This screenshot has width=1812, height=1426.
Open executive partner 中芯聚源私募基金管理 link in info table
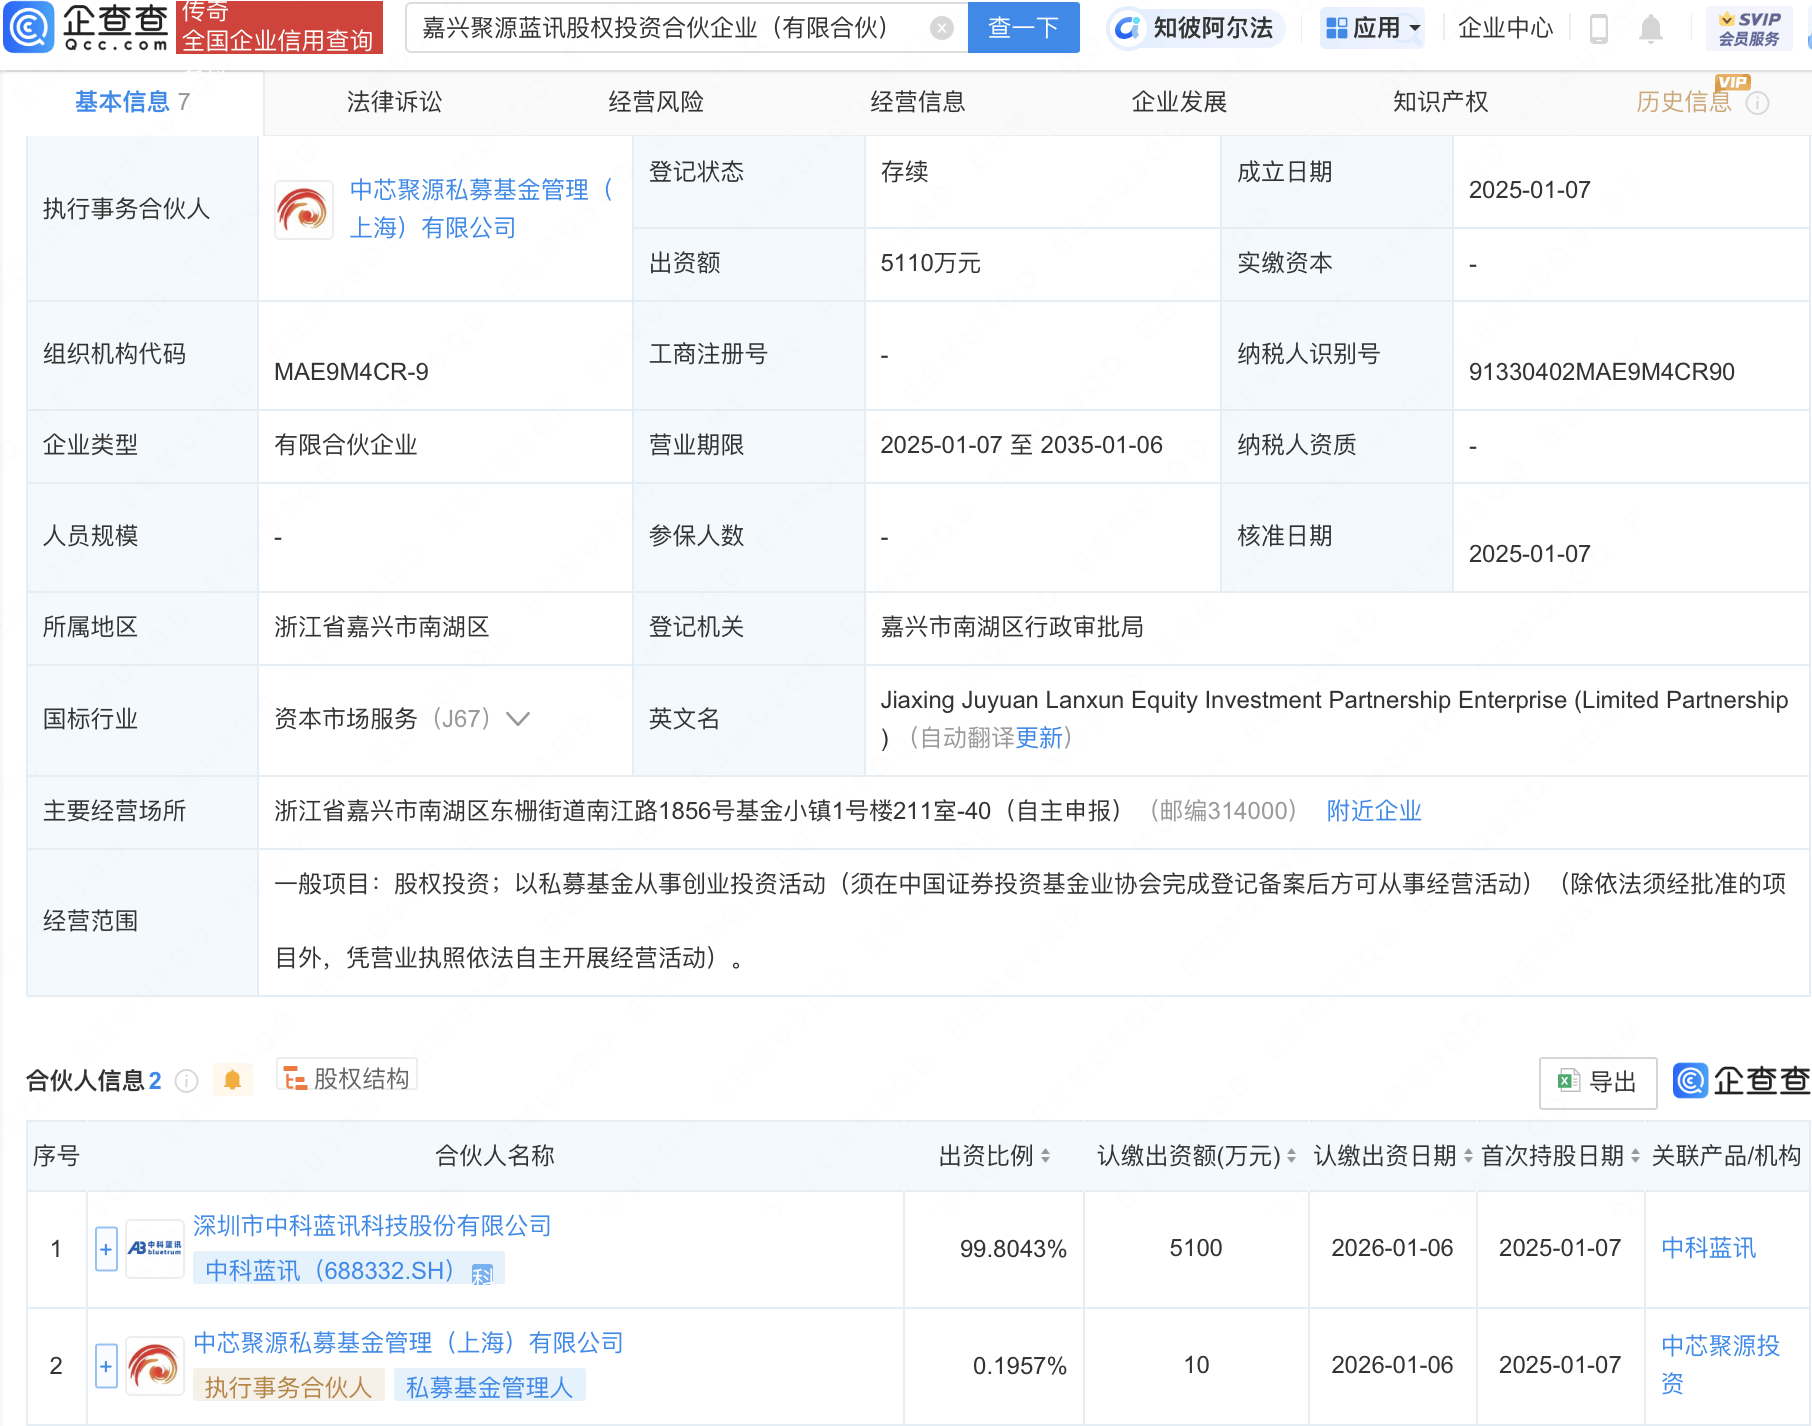tap(482, 209)
